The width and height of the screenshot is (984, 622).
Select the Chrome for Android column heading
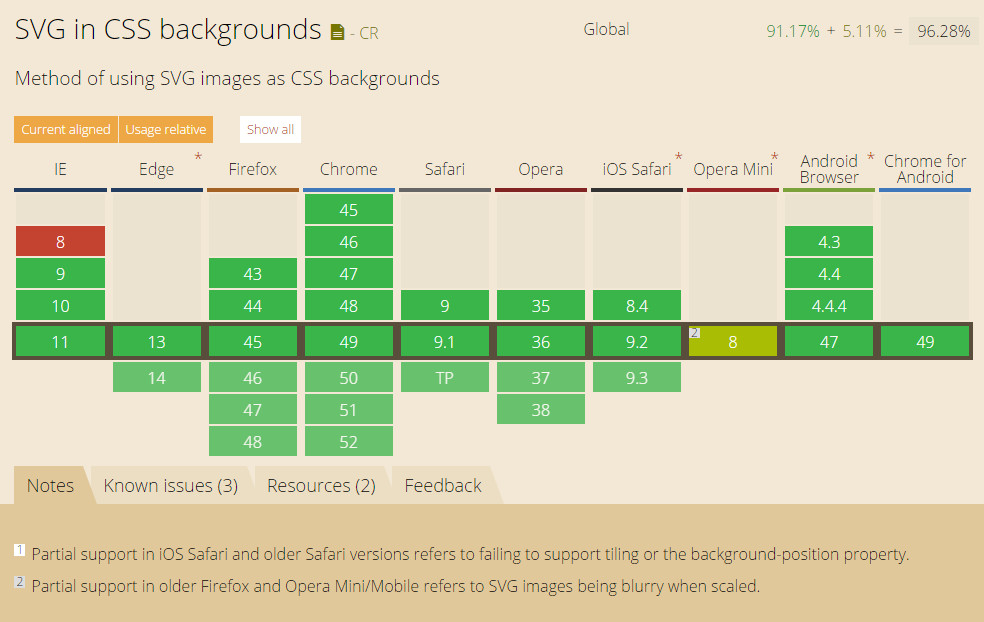(925, 169)
